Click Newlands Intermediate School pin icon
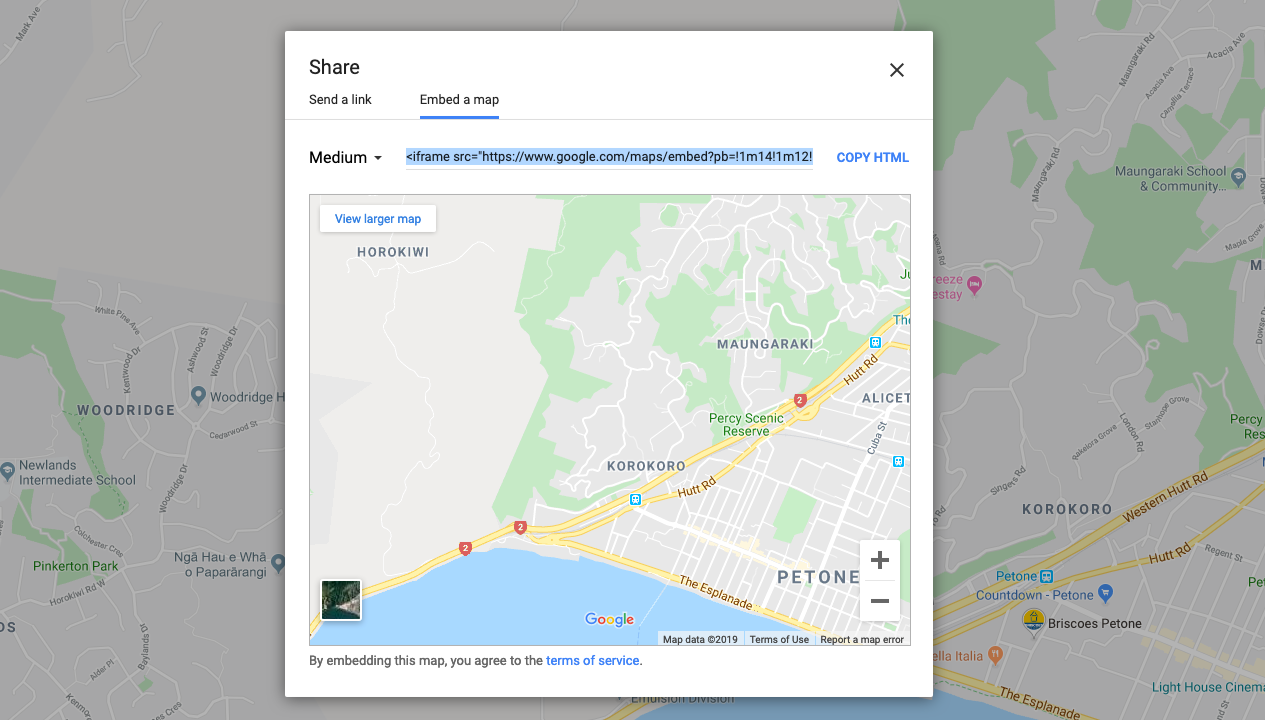This screenshot has height=720, width=1265. [x=8, y=469]
